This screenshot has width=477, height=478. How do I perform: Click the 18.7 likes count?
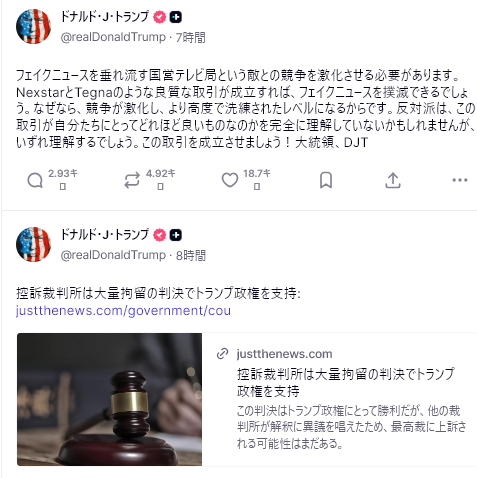point(257,174)
